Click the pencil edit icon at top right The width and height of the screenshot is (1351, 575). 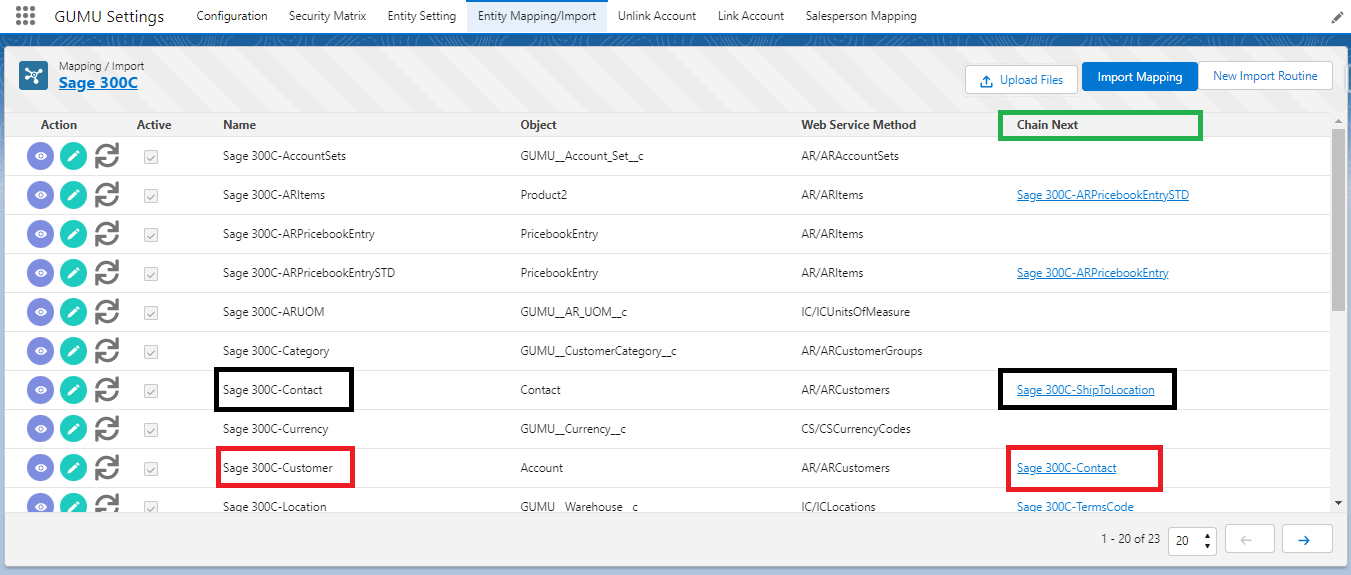tap(1337, 17)
